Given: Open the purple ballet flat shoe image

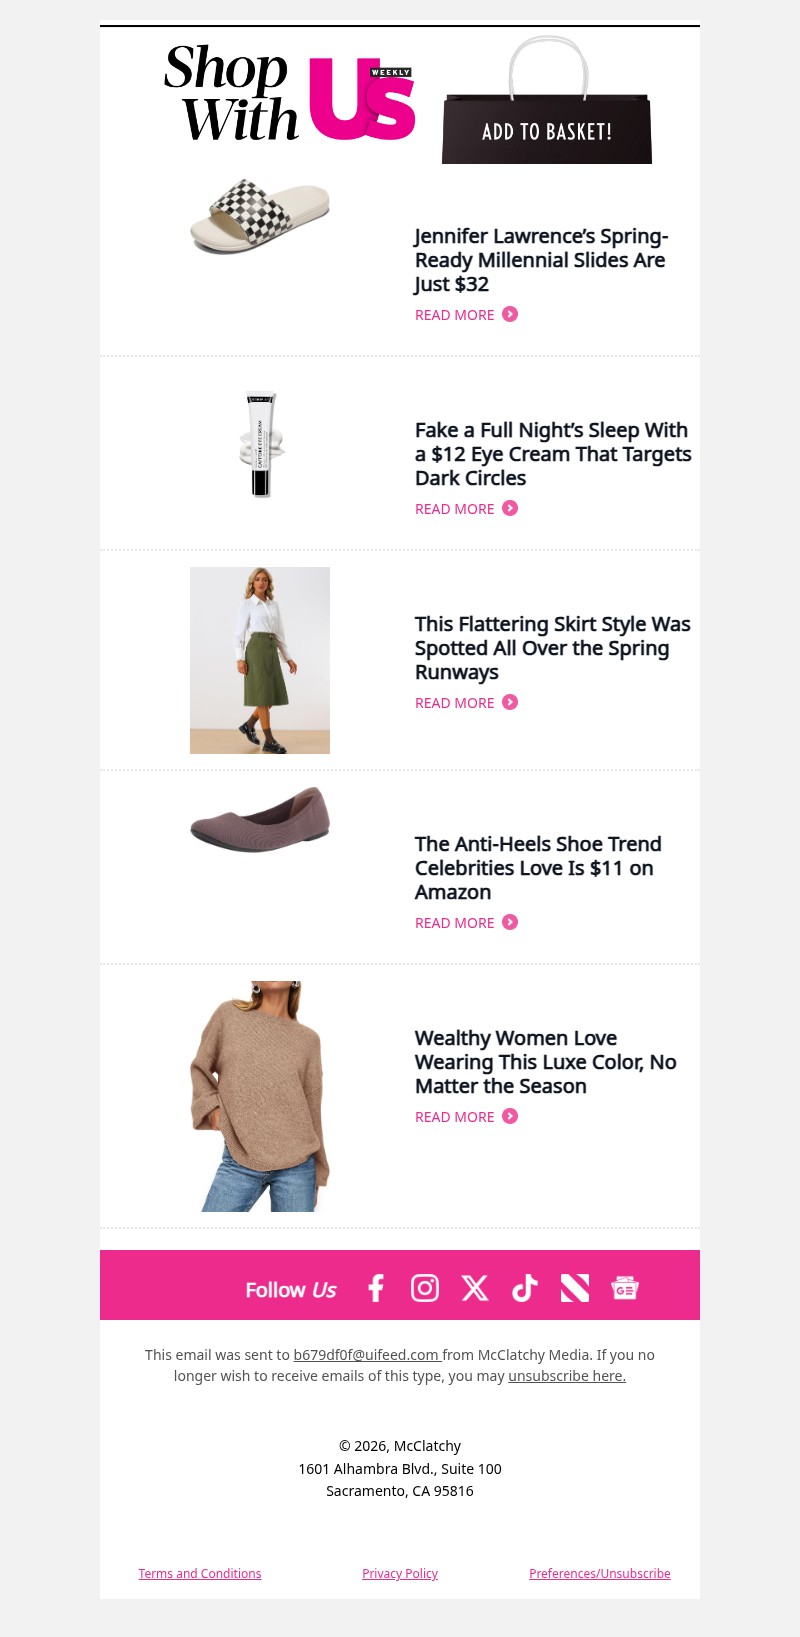Looking at the screenshot, I should [260, 820].
